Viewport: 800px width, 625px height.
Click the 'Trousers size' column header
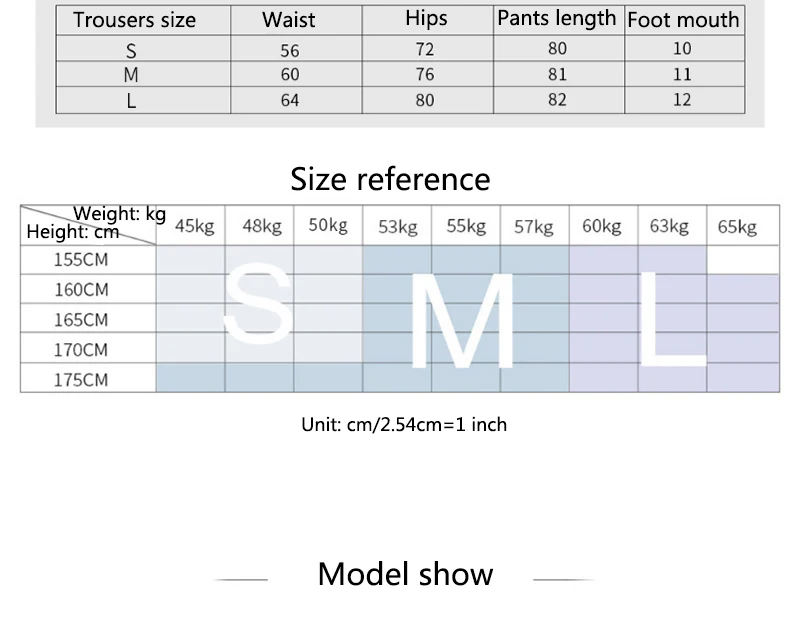134,20
